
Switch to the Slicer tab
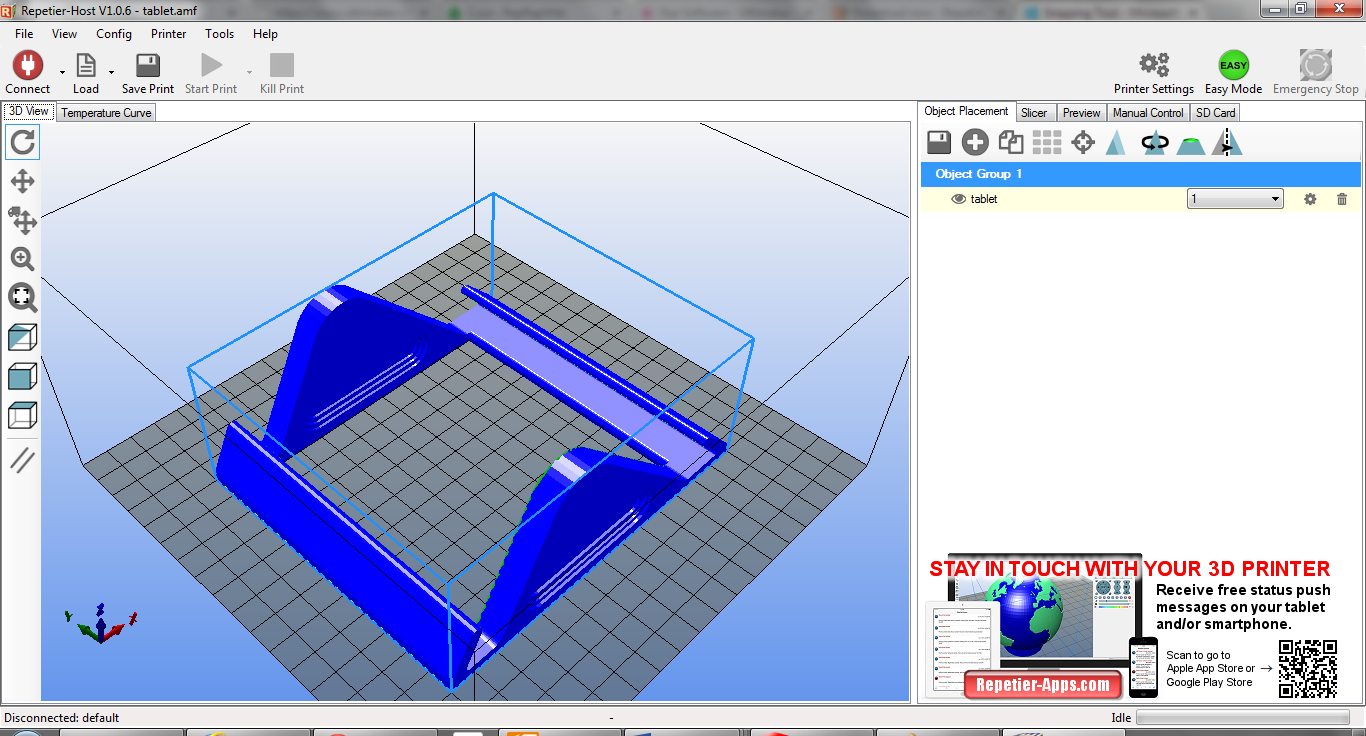[x=1034, y=113]
